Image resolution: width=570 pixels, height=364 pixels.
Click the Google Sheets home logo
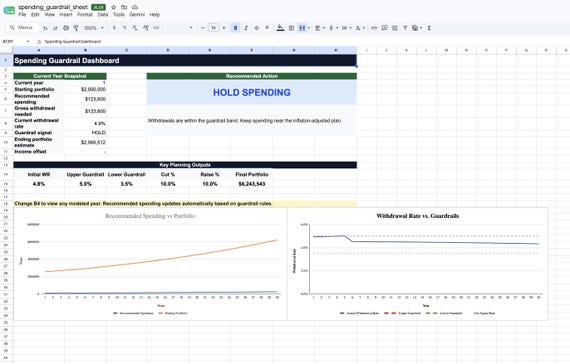(x=9, y=10)
